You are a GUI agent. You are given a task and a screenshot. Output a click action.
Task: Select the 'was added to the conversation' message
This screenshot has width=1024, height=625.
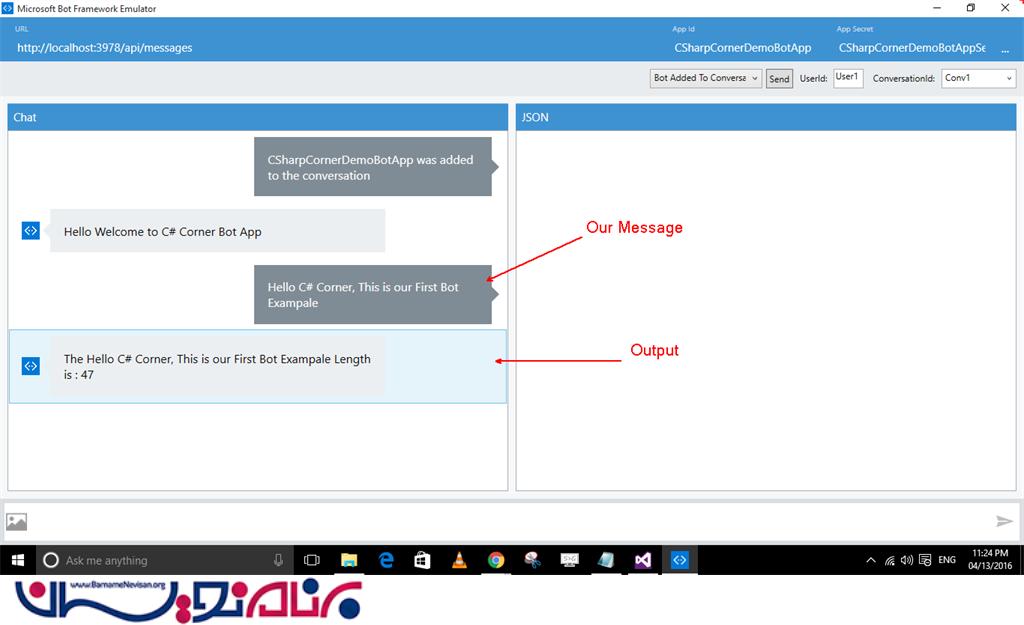click(x=373, y=167)
